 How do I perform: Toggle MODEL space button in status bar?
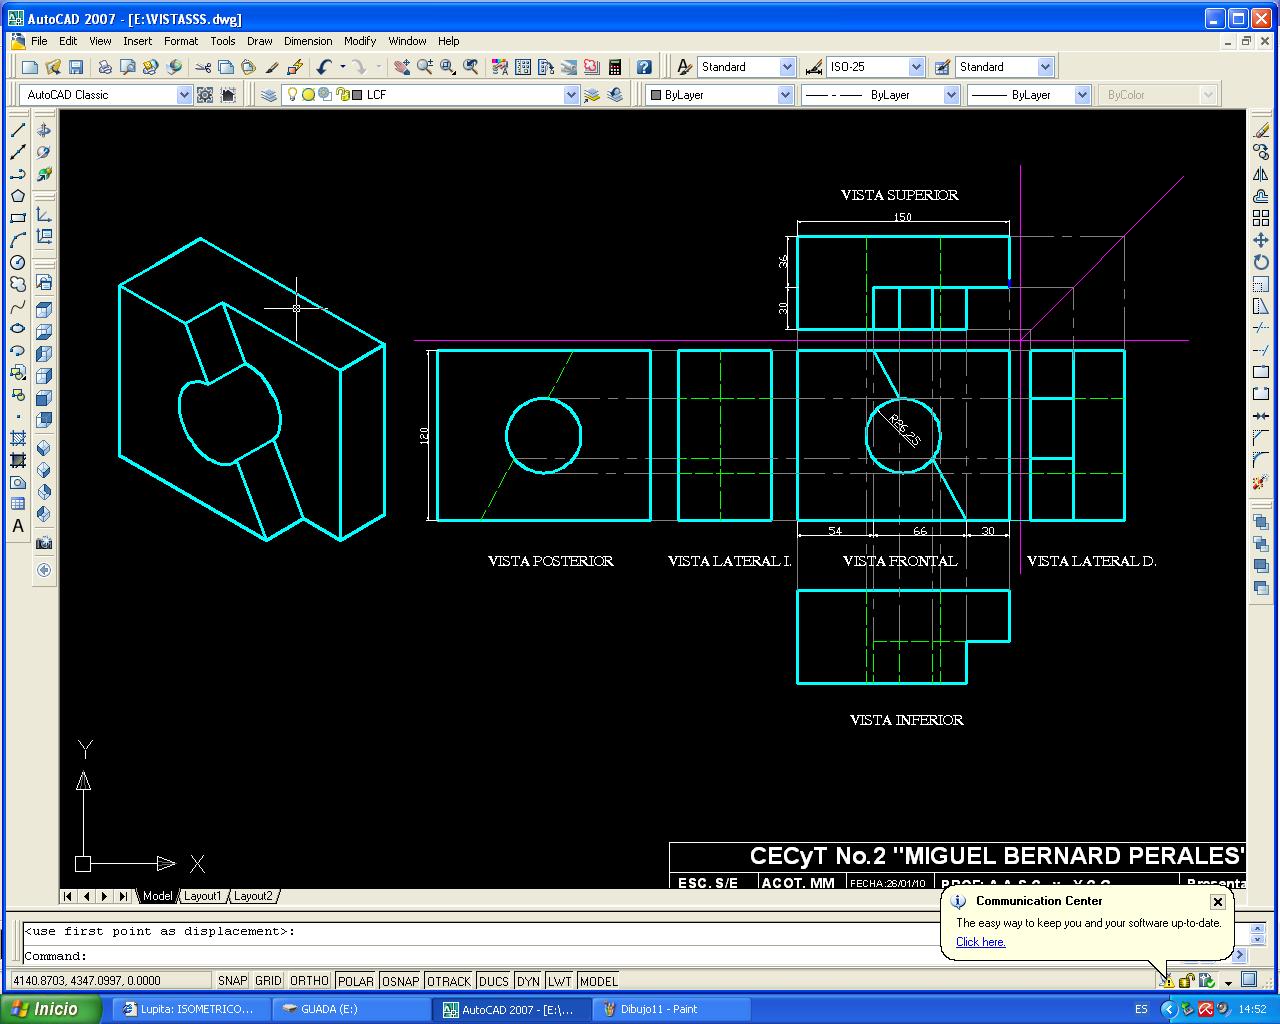point(598,981)
